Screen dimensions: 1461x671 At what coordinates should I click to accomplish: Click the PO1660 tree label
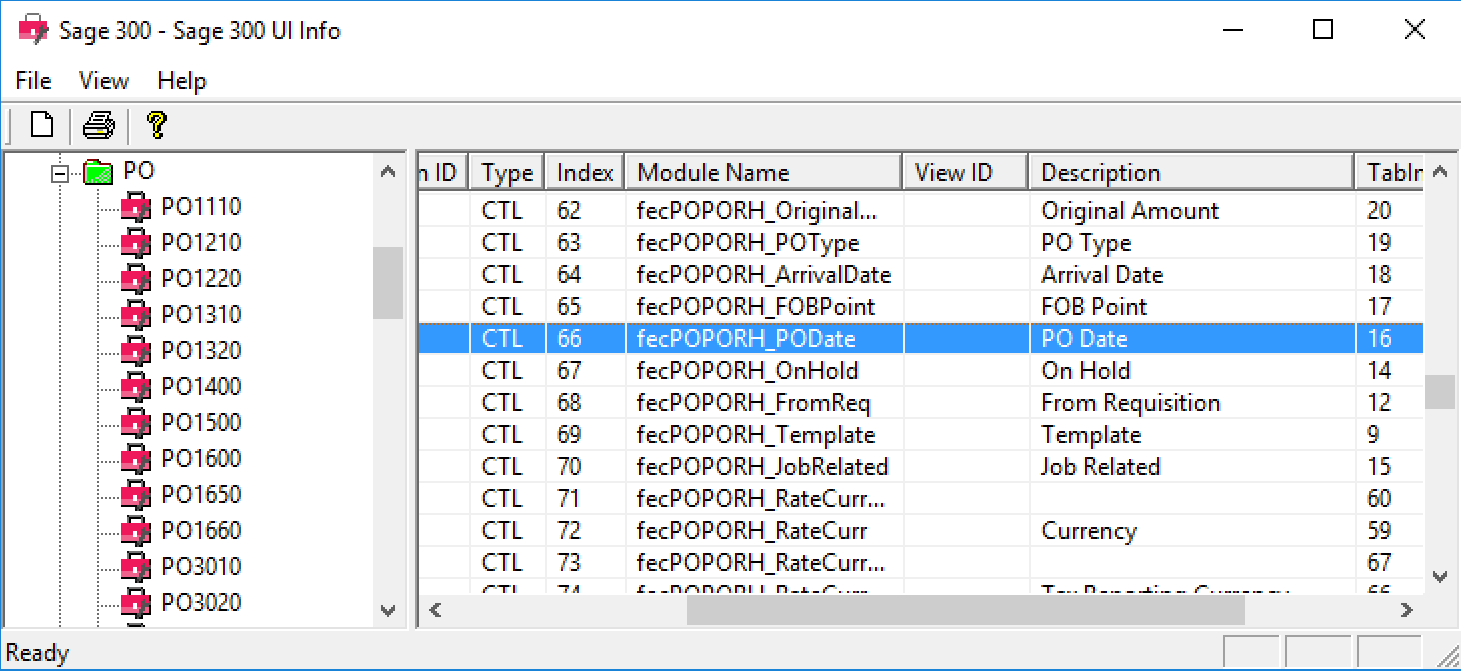[201, 531]
